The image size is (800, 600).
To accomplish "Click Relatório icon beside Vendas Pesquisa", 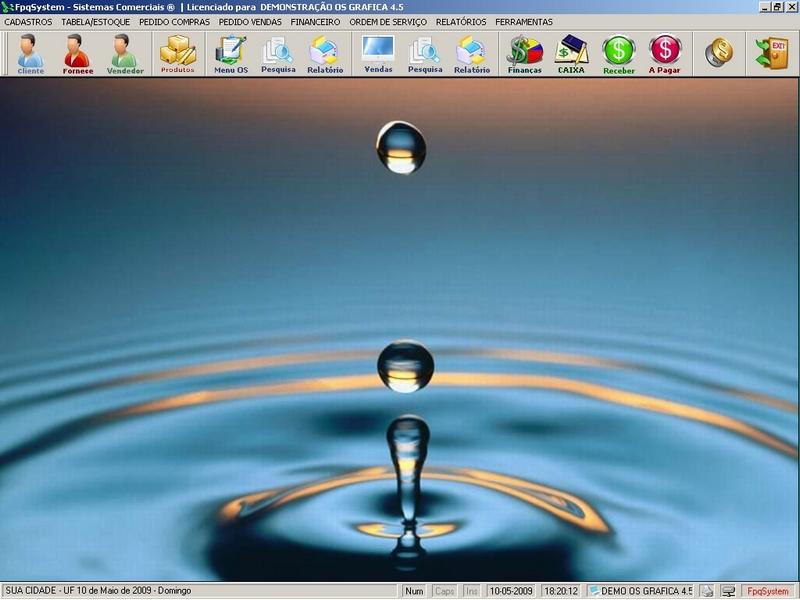I will pyautogui.click(x=472, y=54).
